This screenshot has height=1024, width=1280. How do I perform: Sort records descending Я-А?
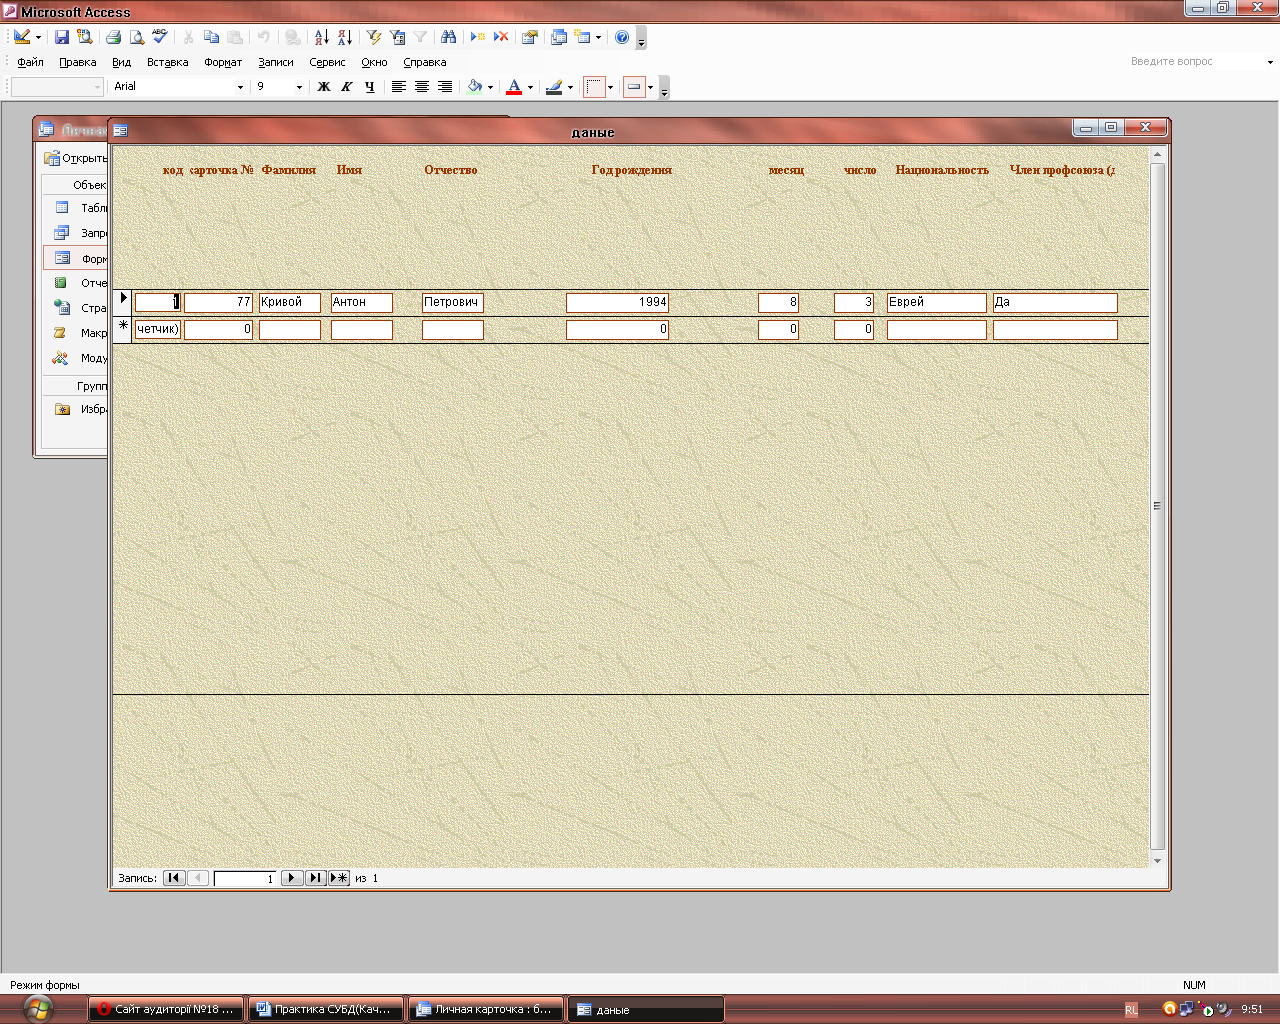(x=344, y=37)
